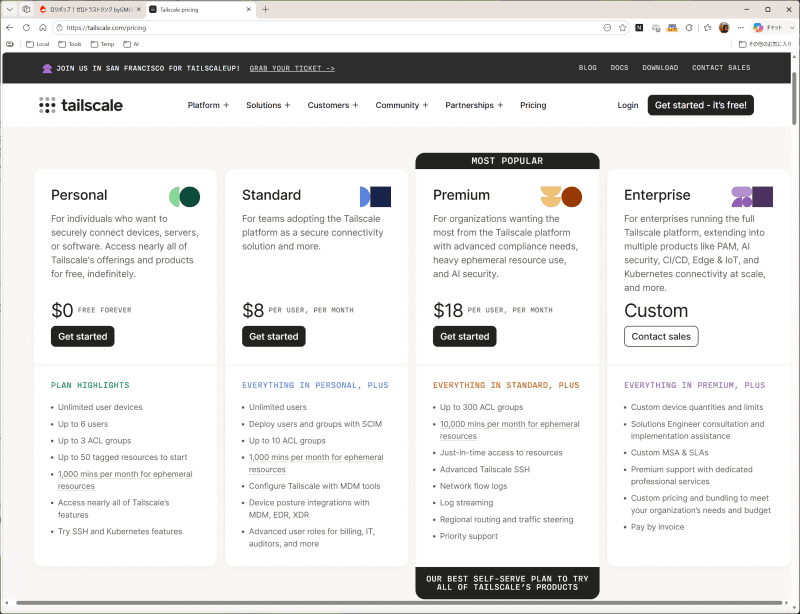This screenshot has height=614, width=800.
Task: Click Get started under Premium plan
Action: 464,336
